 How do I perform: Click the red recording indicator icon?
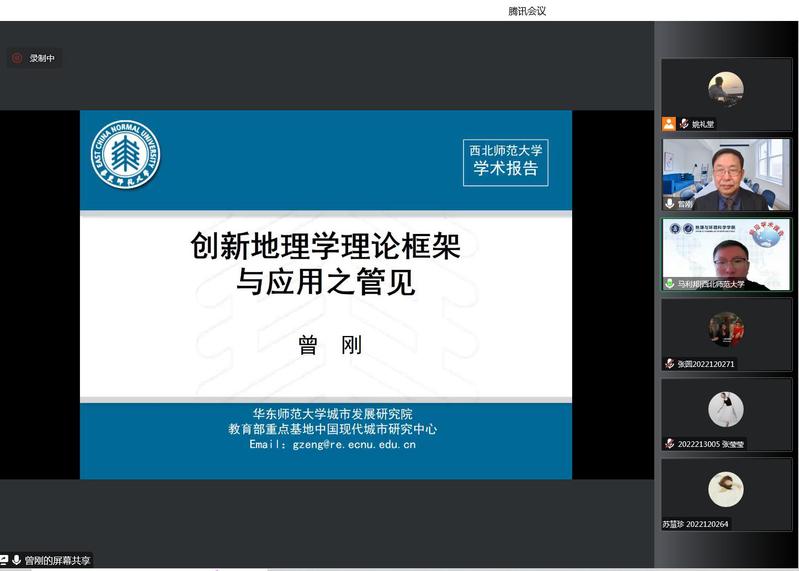tap(17, 58)
